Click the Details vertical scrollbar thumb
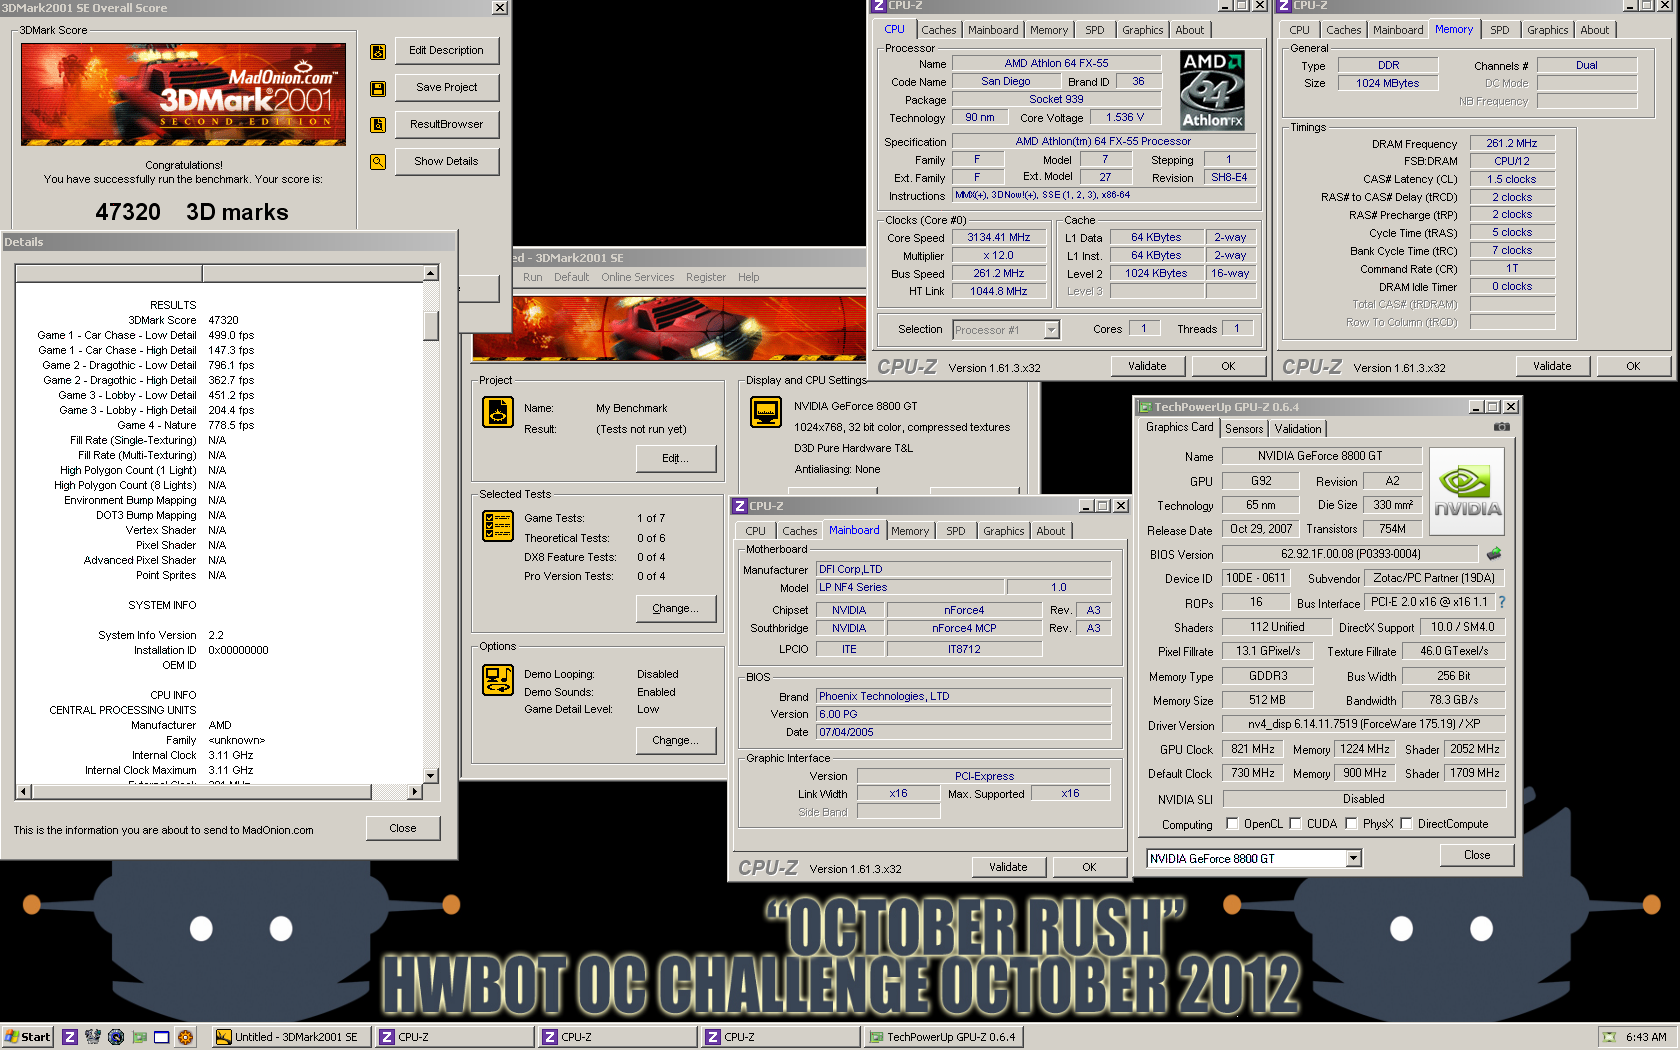Image resolution: width=1680 pixels, height=1050 pixels. pyautogui.click(x=431, y=326)
